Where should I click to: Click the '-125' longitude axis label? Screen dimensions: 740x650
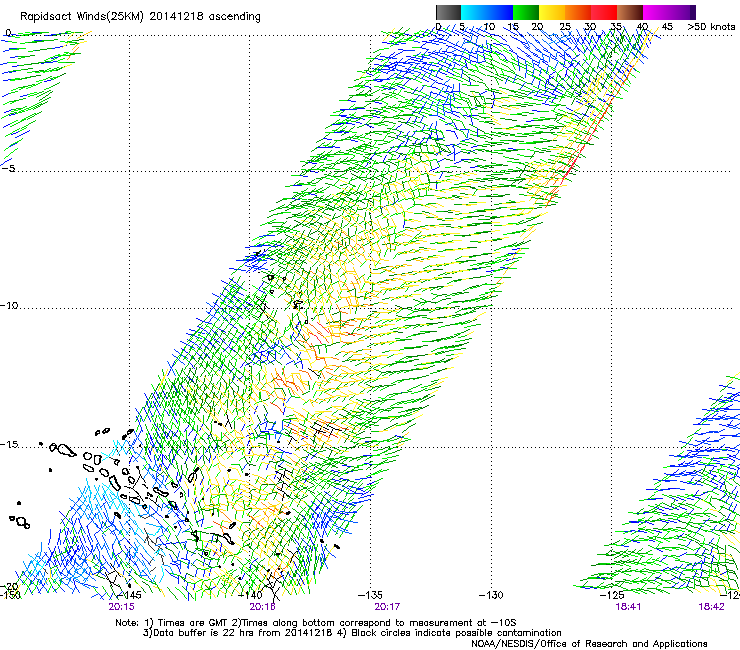point(612,595)
